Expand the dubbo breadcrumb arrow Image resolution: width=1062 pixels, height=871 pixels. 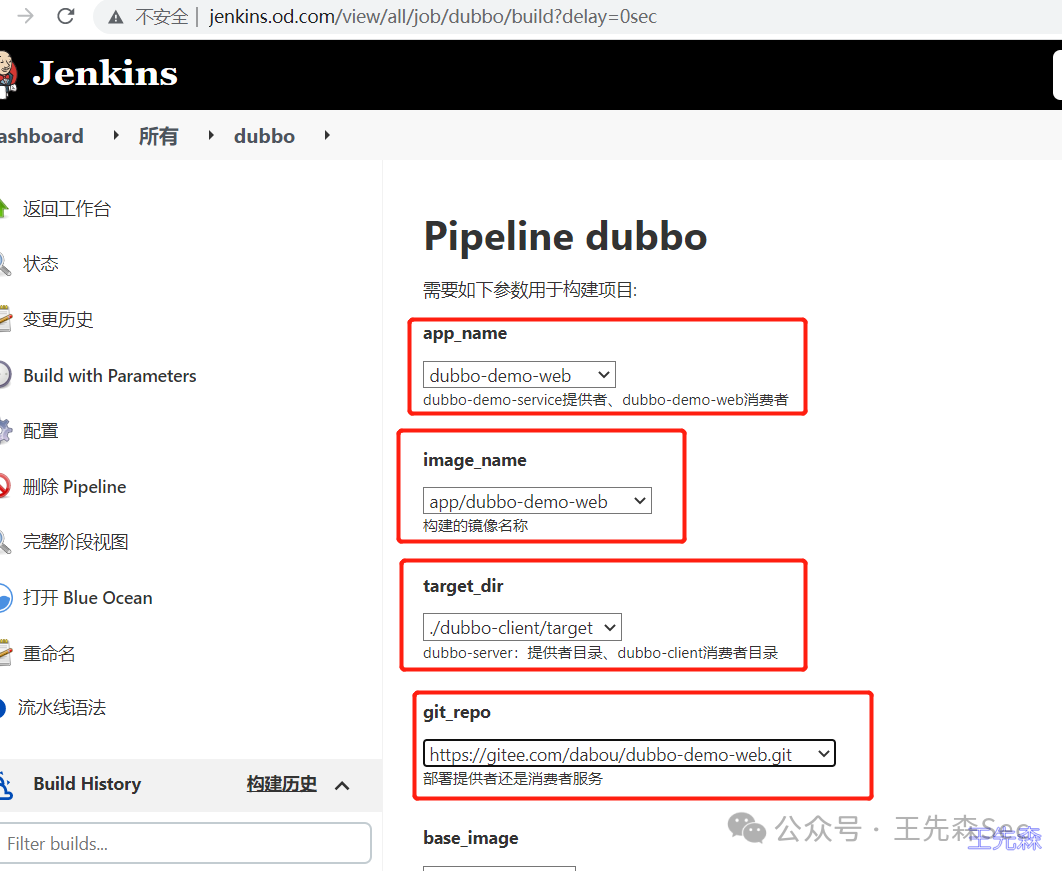(326, 135)
